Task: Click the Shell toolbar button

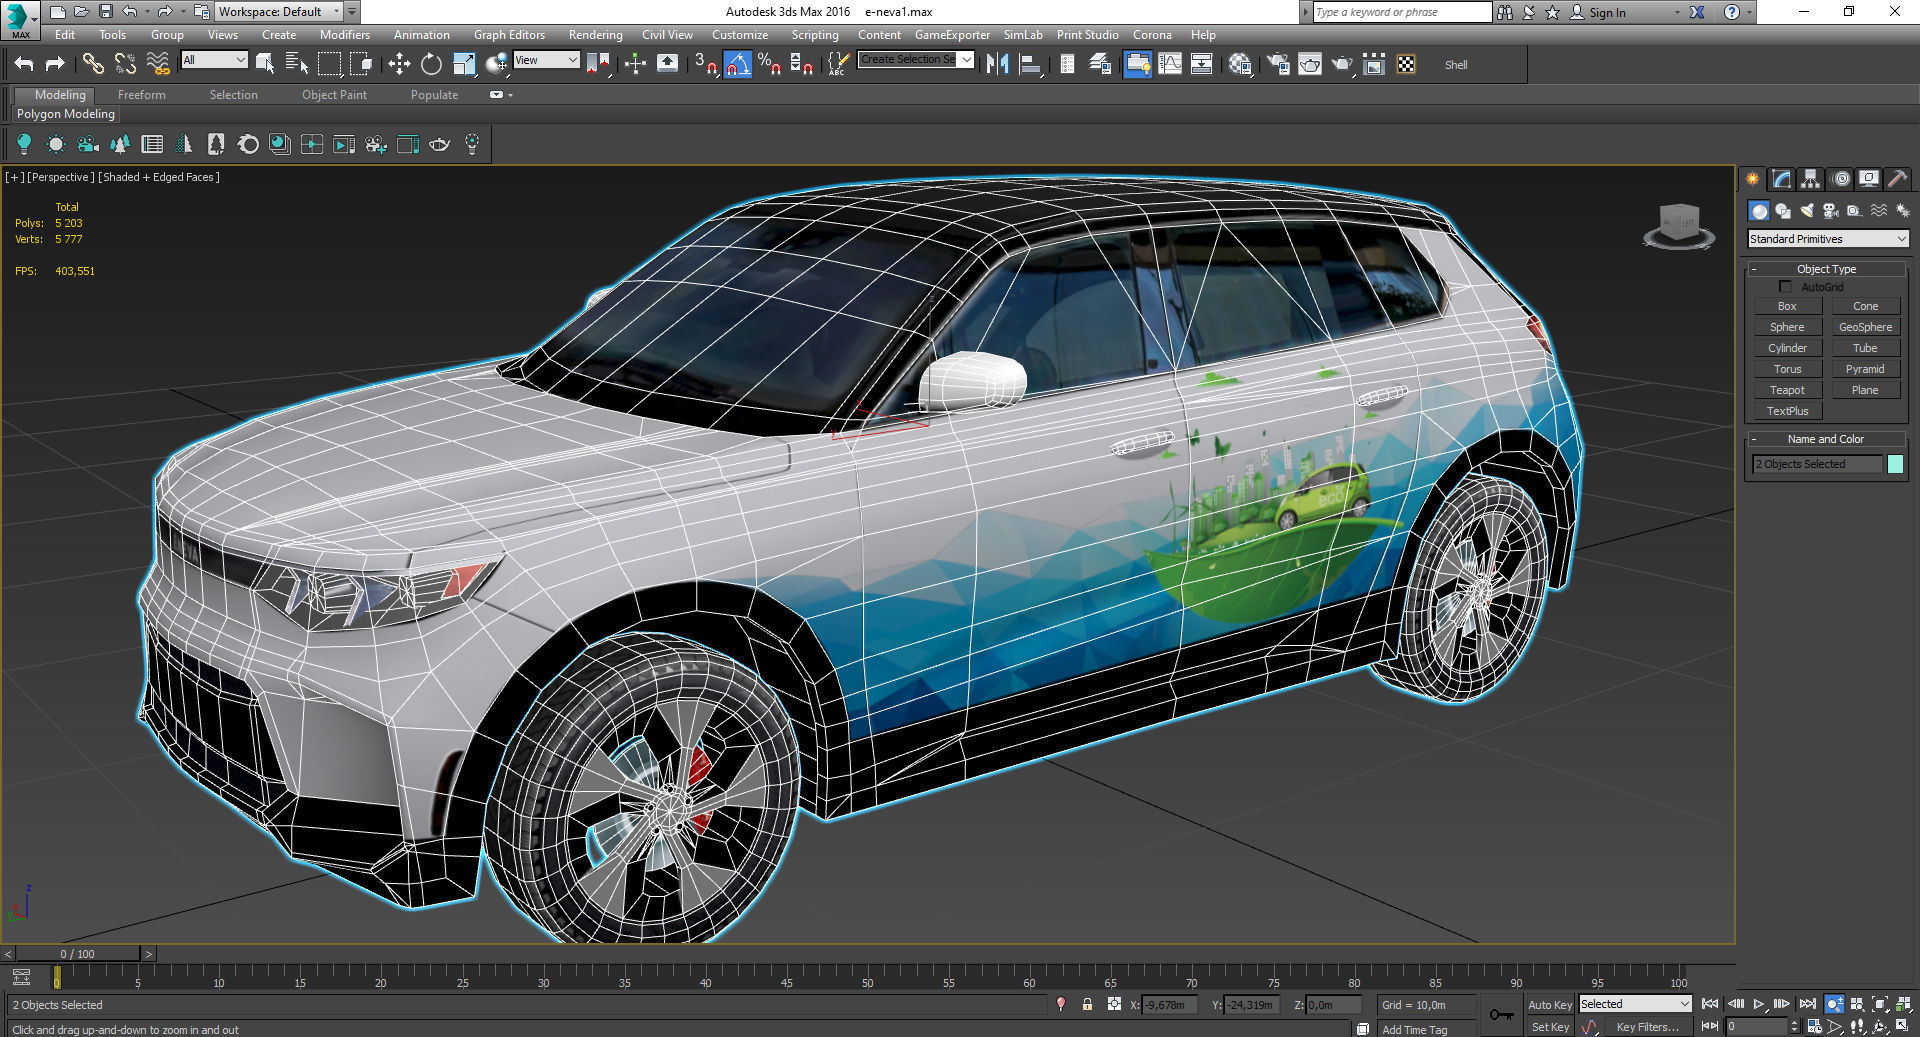Action: [1456, 65]
